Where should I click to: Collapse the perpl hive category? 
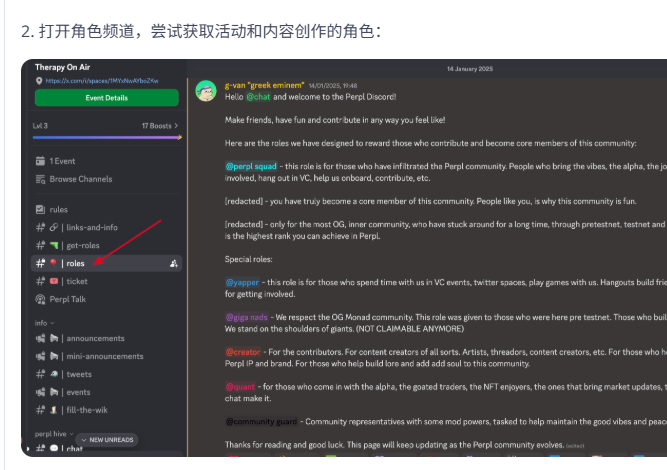point(54,434)
